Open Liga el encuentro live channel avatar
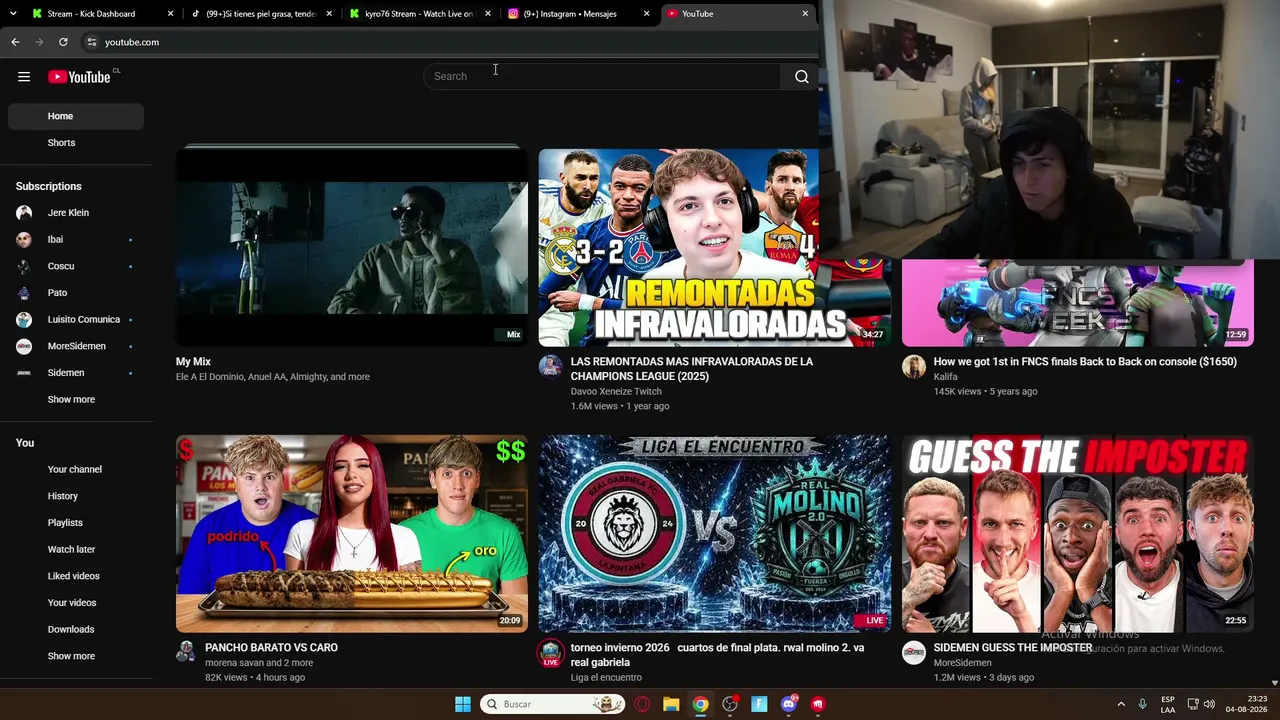1280x720 pixels. tap(551, 653)
